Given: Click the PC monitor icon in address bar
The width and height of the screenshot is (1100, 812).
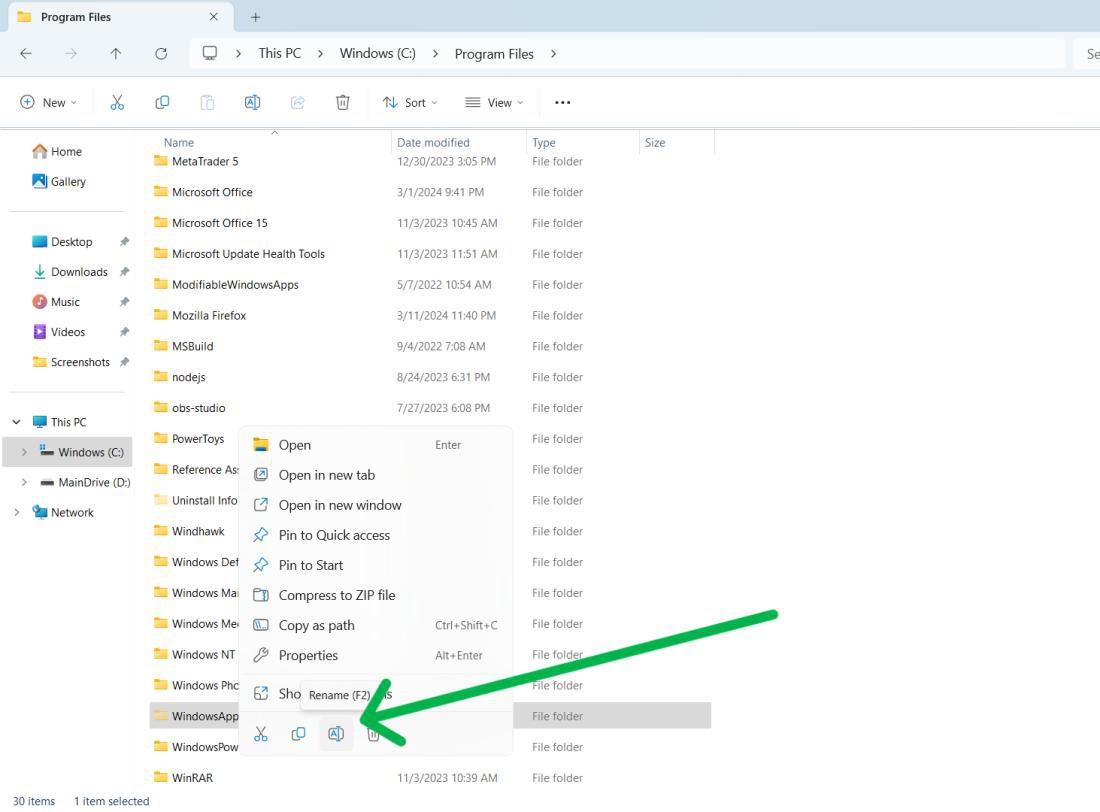Looking at the screenshot, I should [210, 53].
